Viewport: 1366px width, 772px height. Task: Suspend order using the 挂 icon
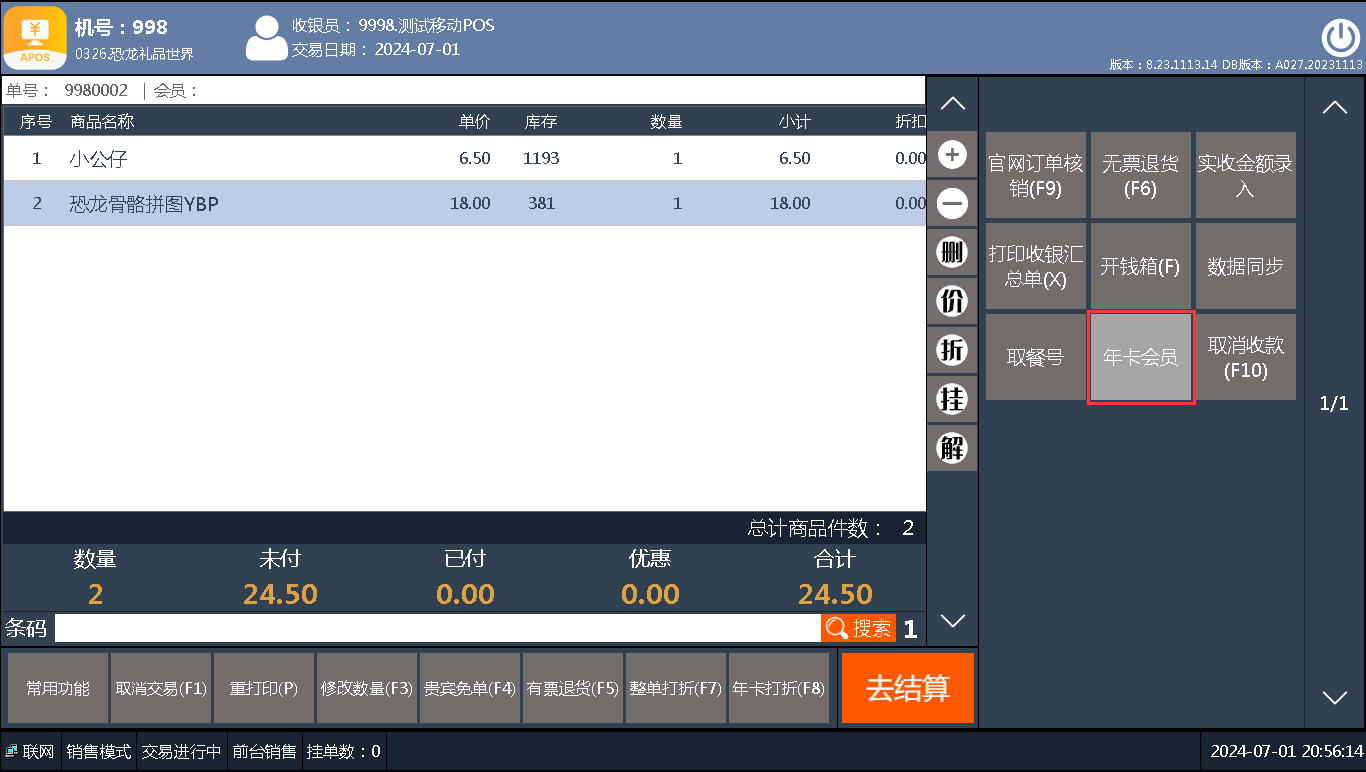[953, 398]
